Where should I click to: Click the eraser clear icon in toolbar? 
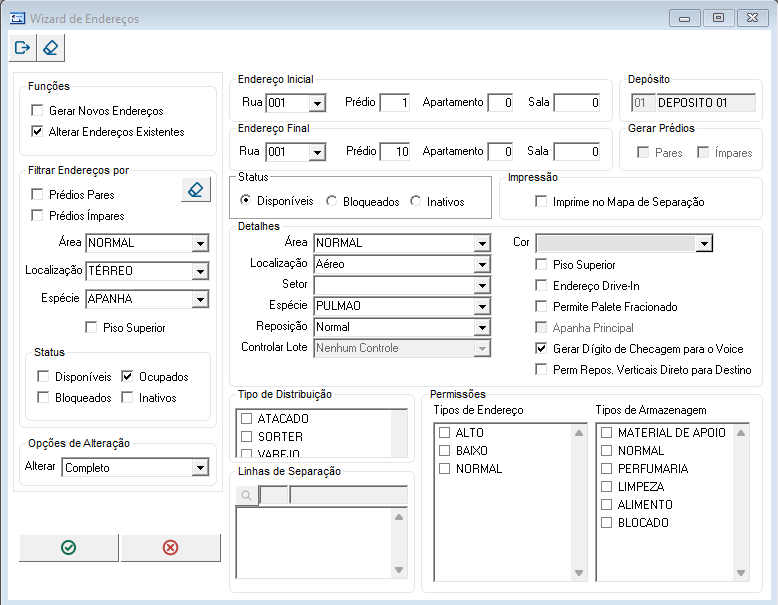[51, 48]
